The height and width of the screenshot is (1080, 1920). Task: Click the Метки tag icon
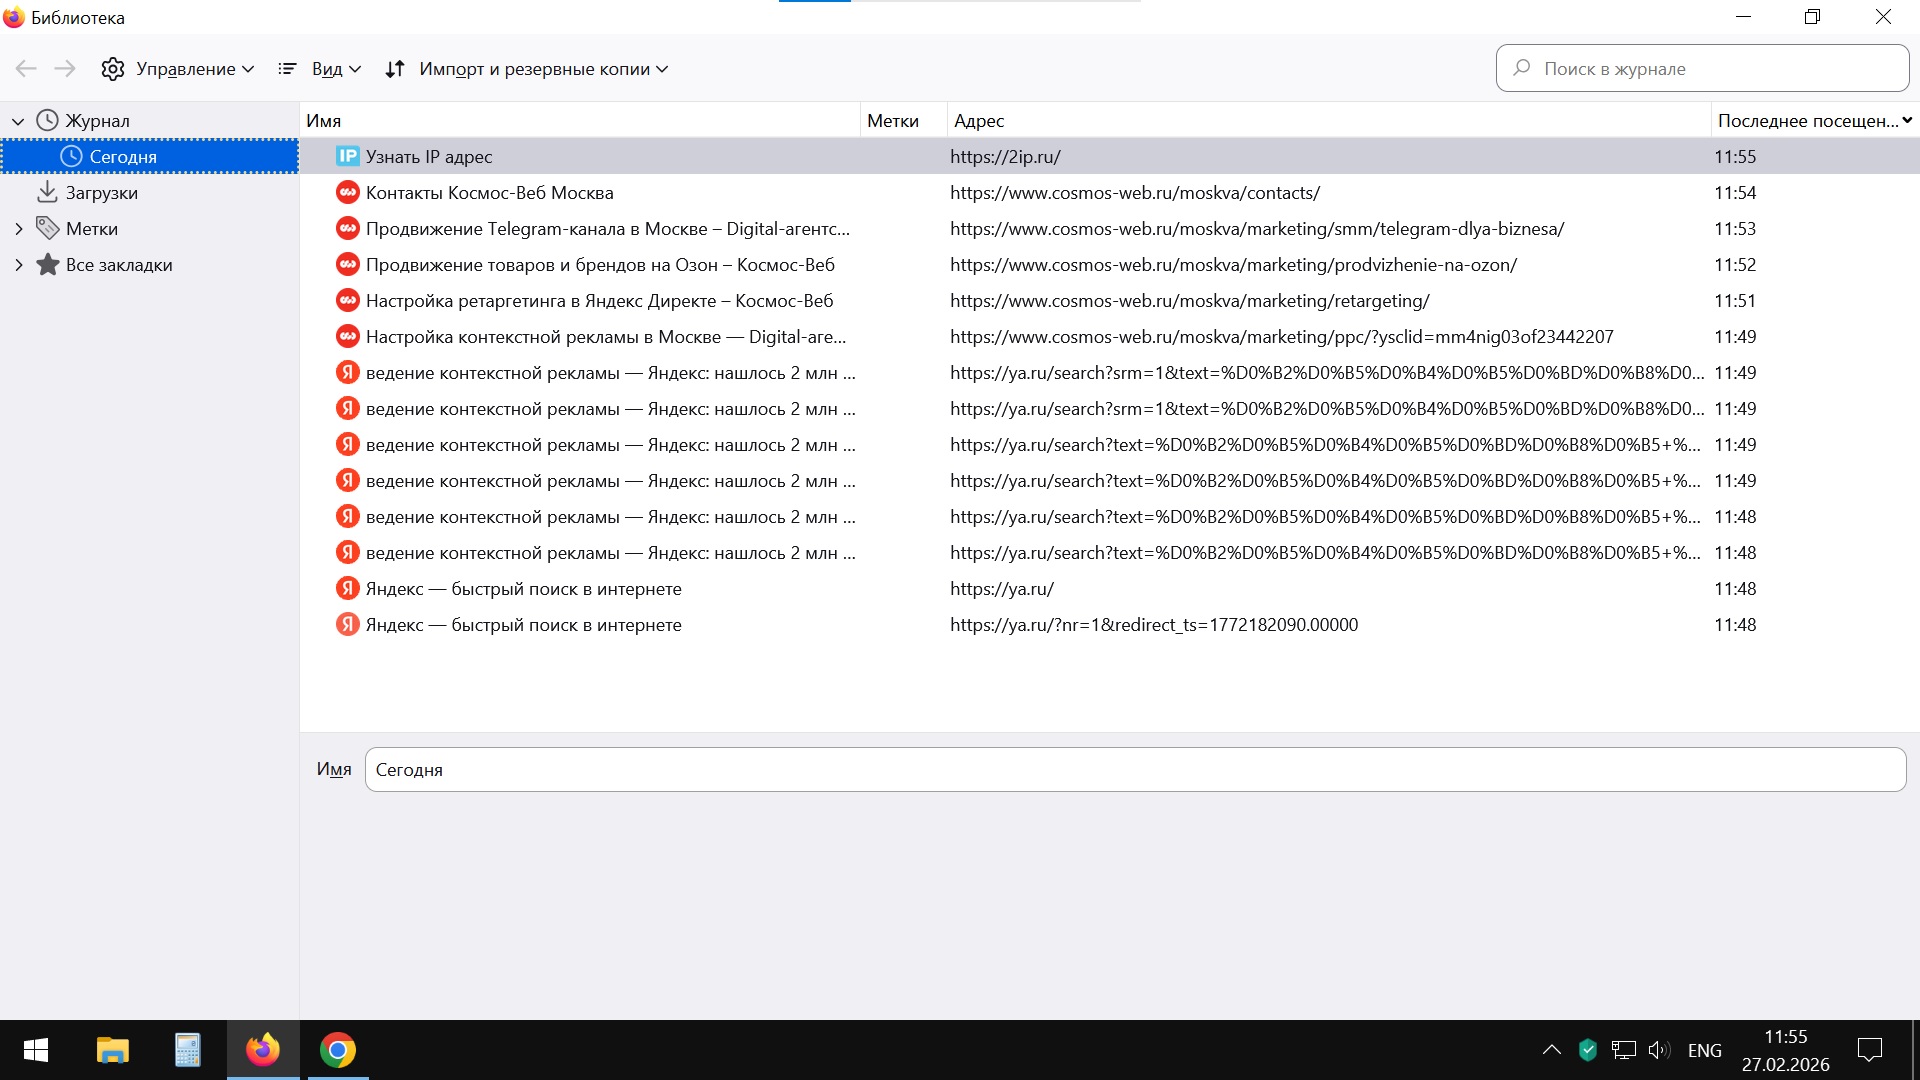pos(47,229)
